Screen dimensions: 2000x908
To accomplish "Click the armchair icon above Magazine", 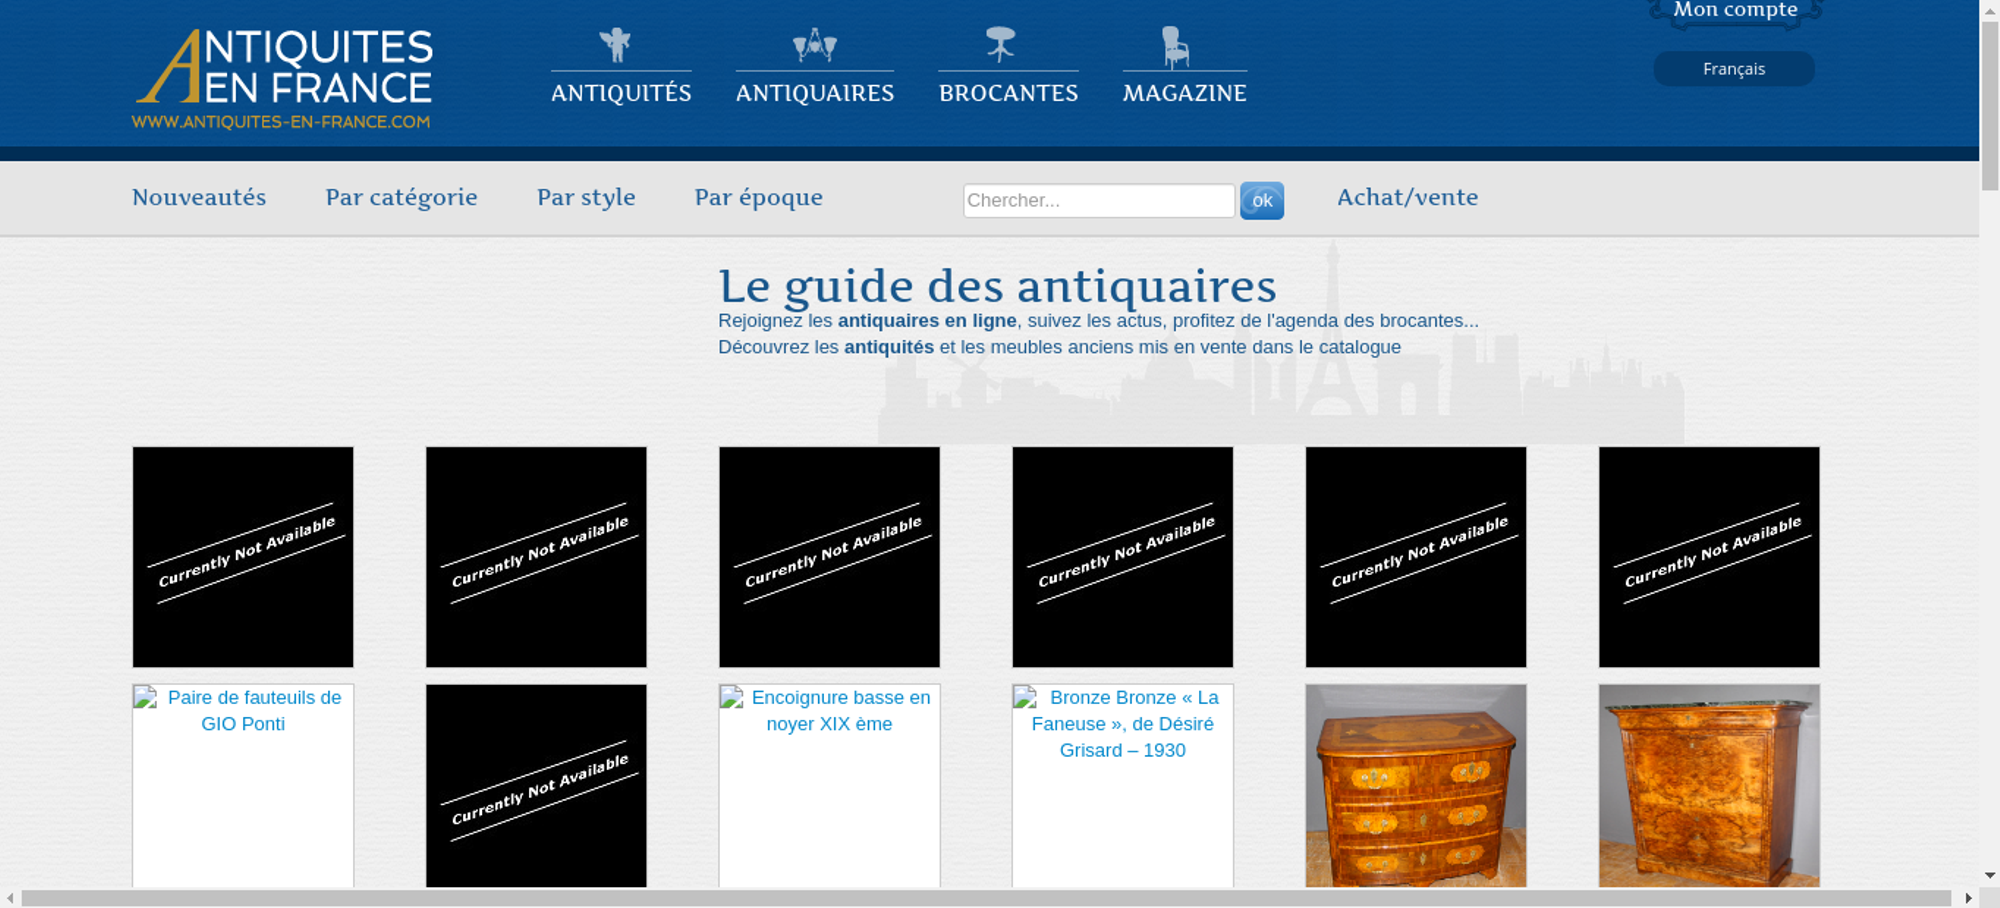I will (x=1175, y=47).
